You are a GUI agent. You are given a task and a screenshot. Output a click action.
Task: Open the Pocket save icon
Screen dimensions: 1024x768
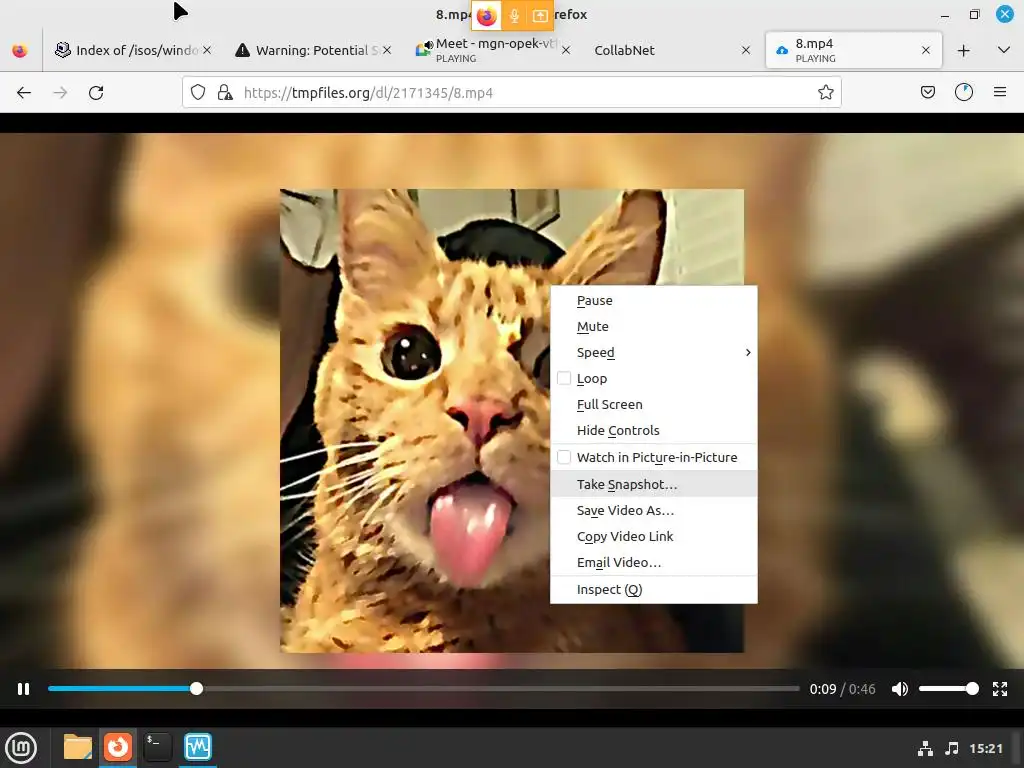click(x=927, y=93)
